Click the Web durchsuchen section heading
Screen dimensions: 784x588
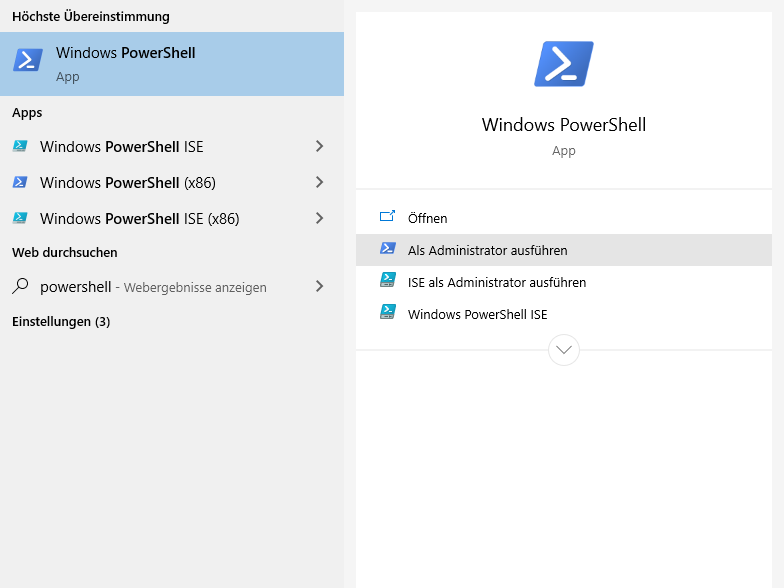click(x=64, y=252)
